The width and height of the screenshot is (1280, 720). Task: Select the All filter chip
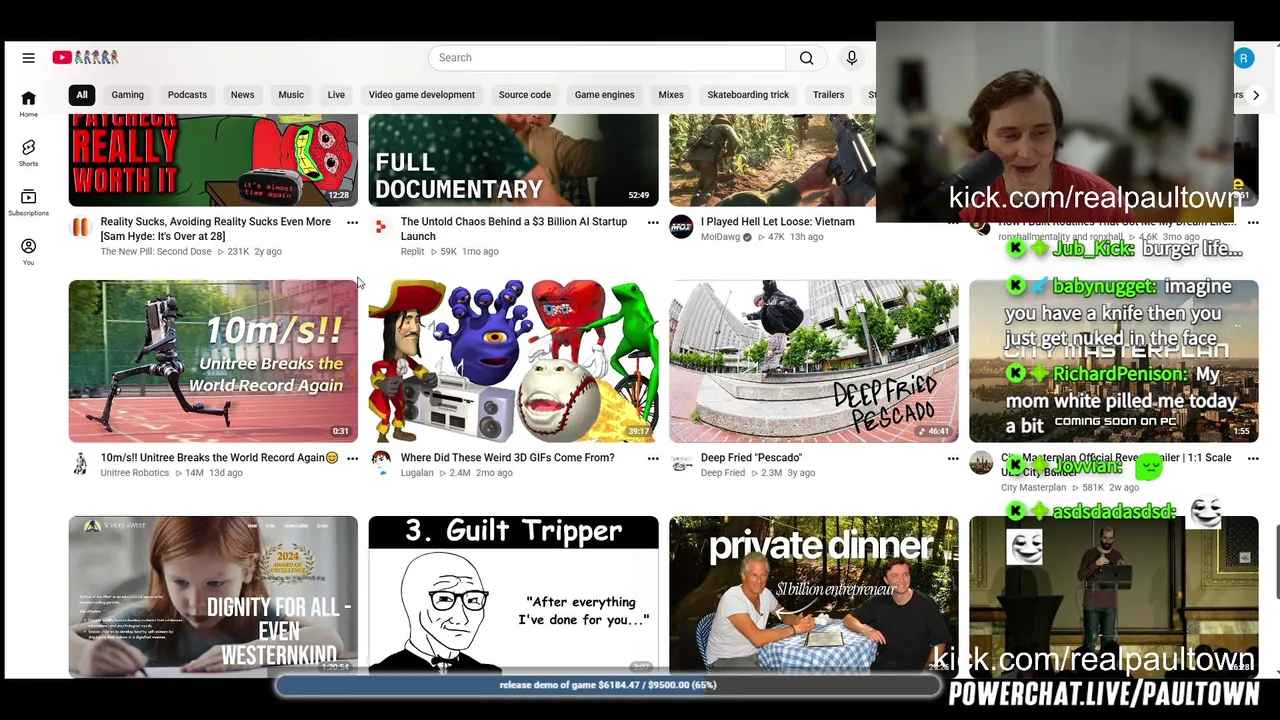click(82, 95)
